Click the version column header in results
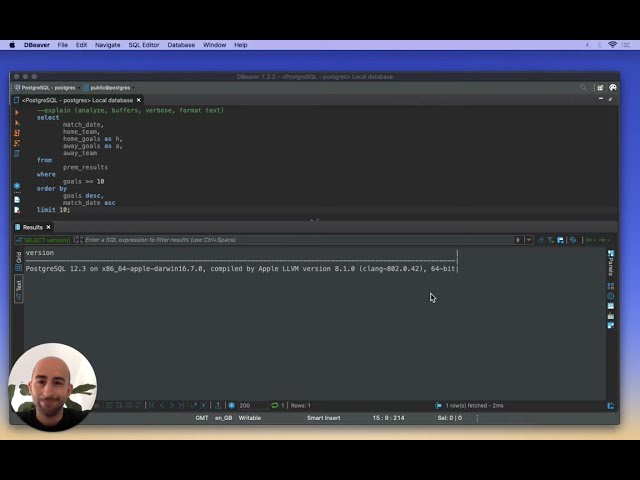640x480 pixels. (x=40, y=253)
